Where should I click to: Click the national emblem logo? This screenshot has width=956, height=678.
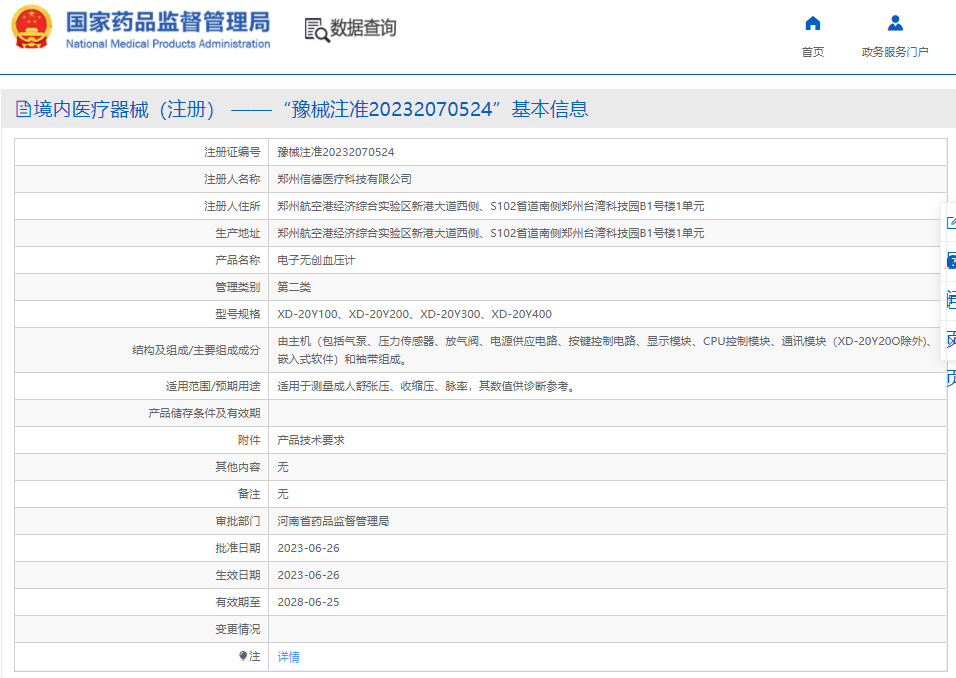tap(32, 27)
